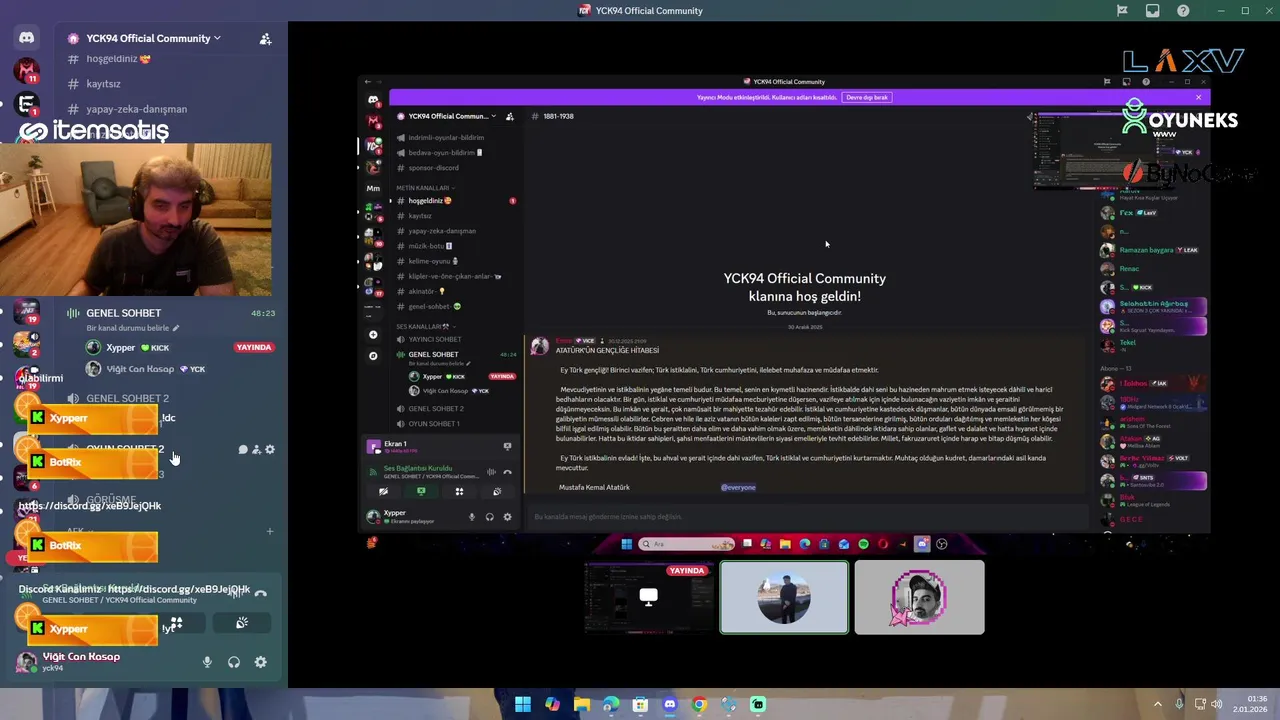Open indirimli-oyunlar-bildirim channel in streamed Discord

pos(446,137)
